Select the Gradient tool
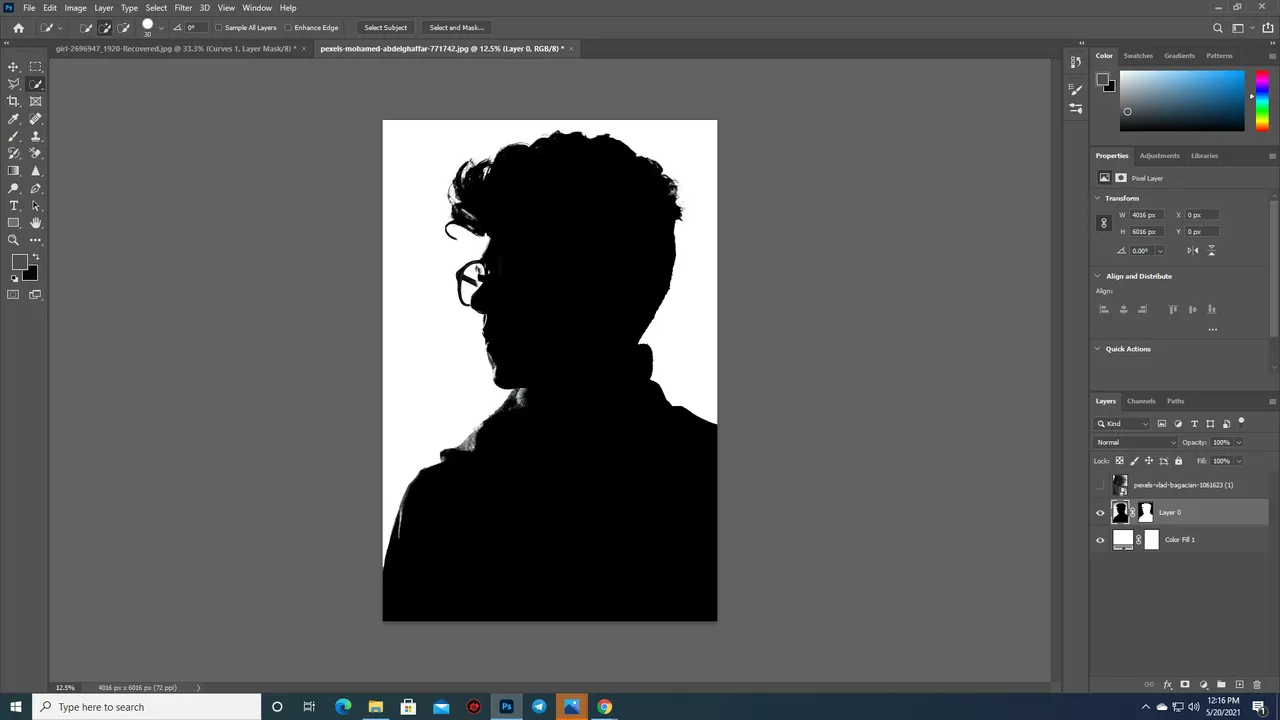This screenshot has height=720, width=1280. [14, 171]
